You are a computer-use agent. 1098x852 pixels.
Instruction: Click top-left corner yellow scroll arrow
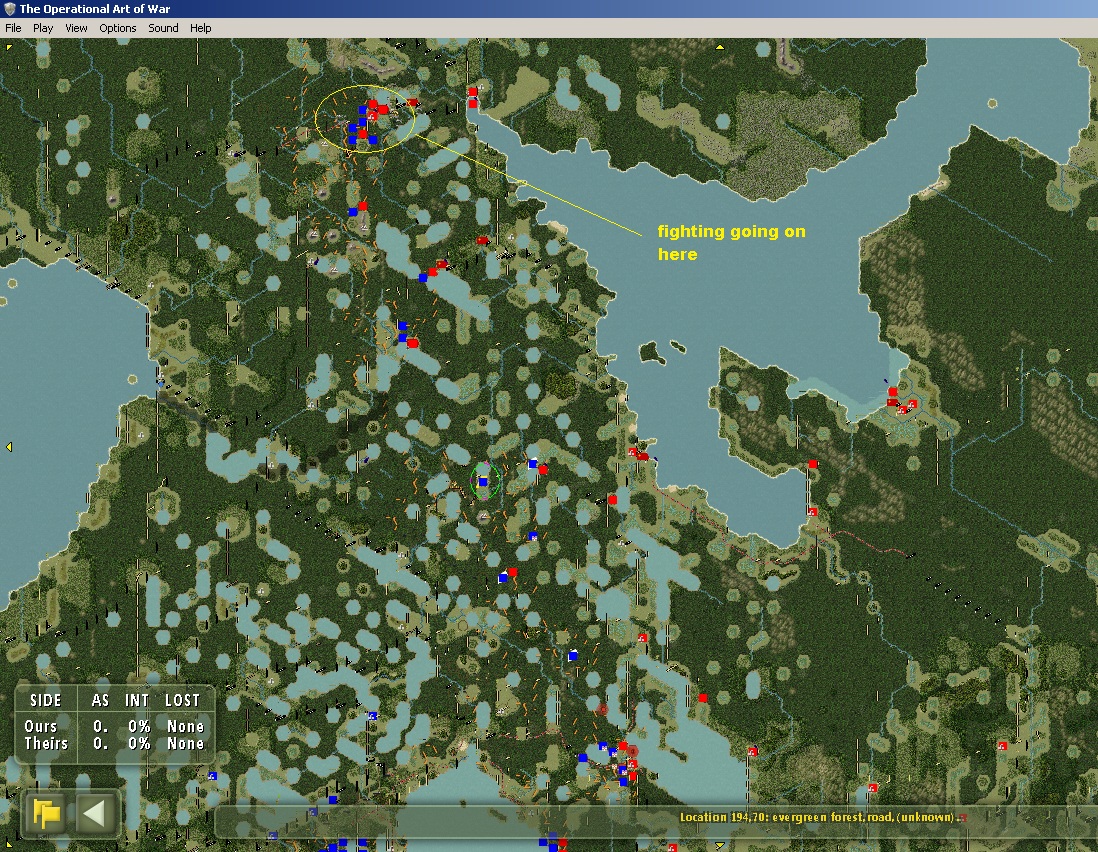pyautogui.click(x=8, y=47)
